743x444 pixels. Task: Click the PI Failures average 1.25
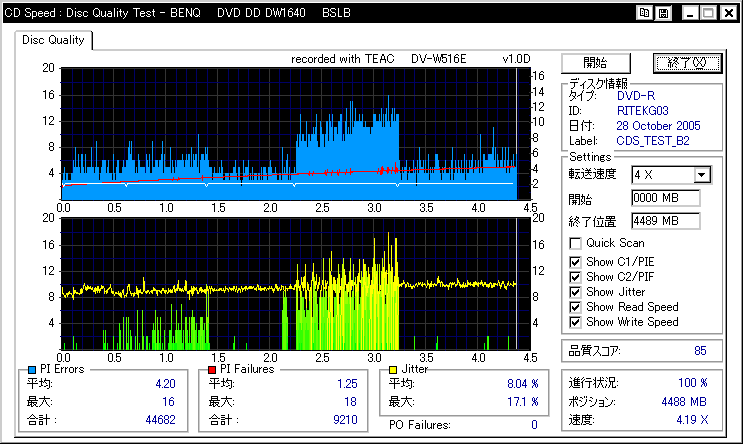click(347, 384)
